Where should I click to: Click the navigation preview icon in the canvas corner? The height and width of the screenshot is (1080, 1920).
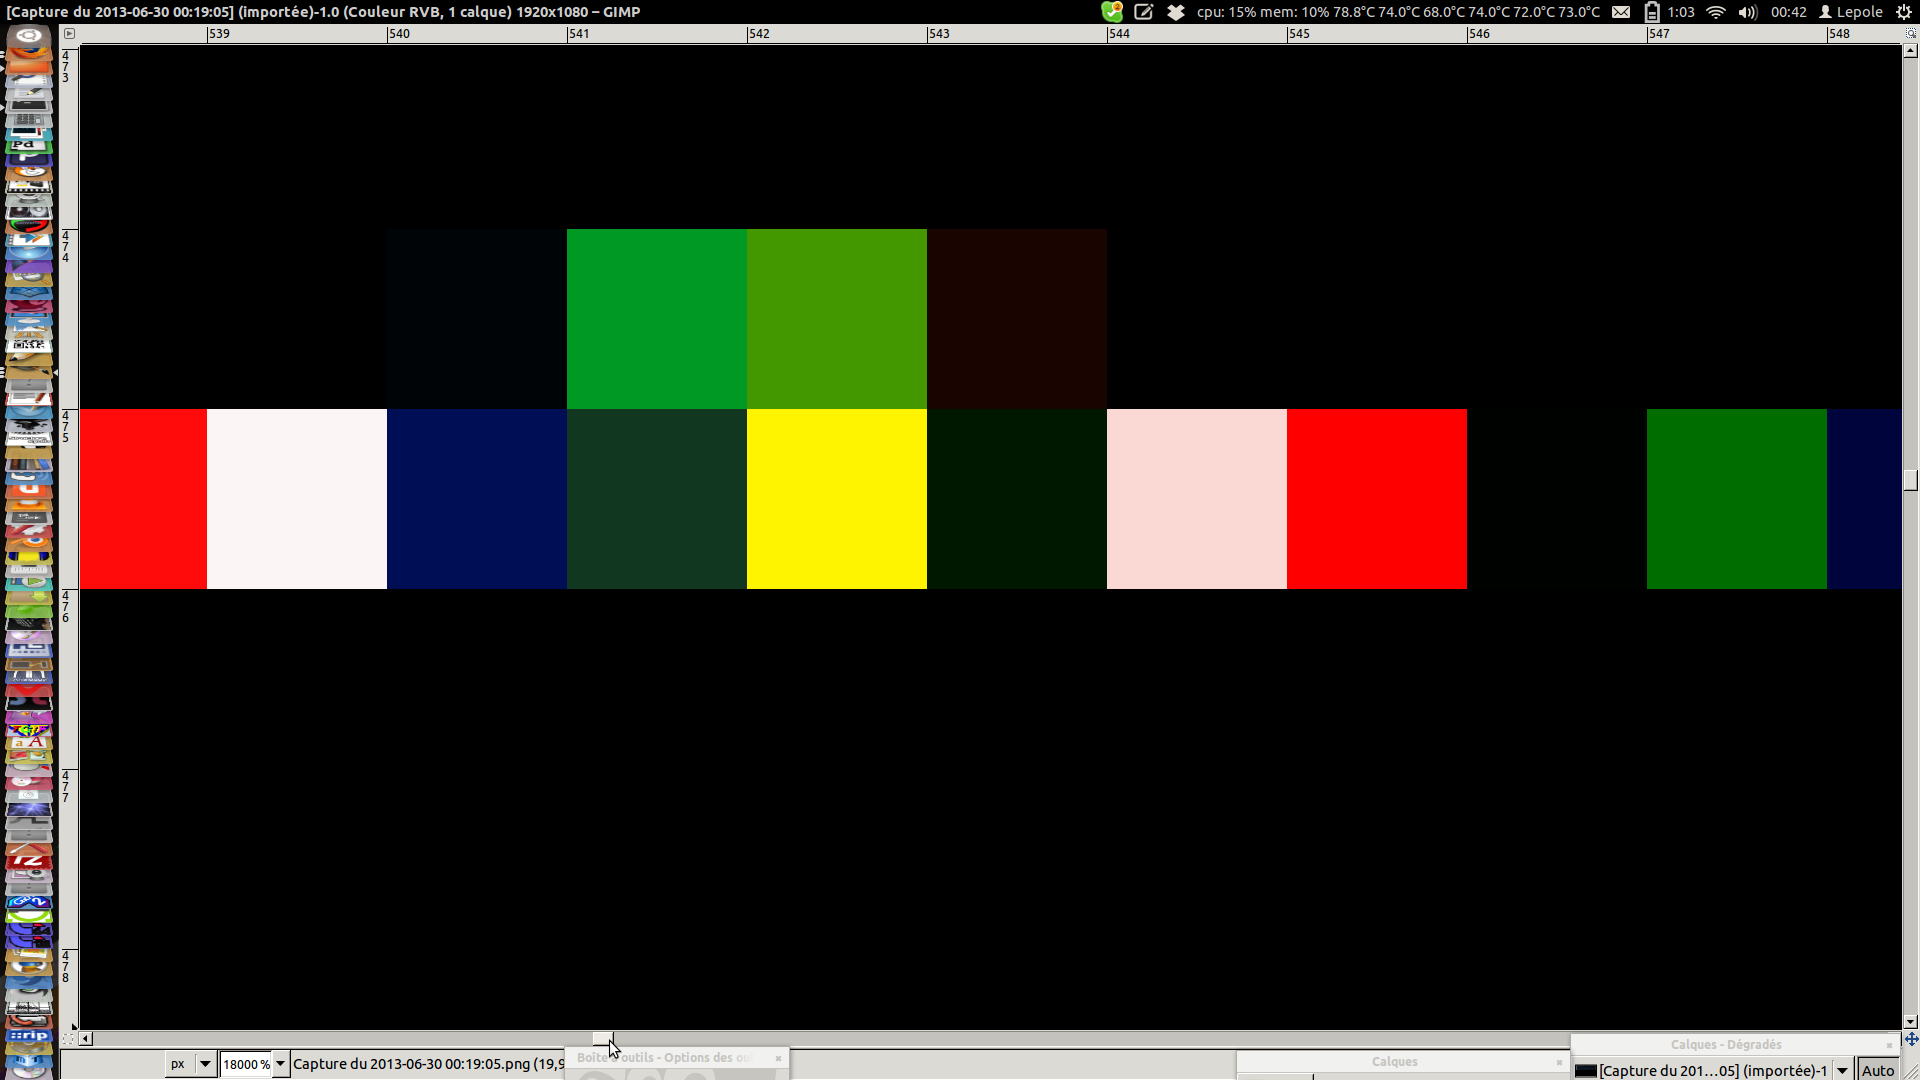tap(1911, 1039)
